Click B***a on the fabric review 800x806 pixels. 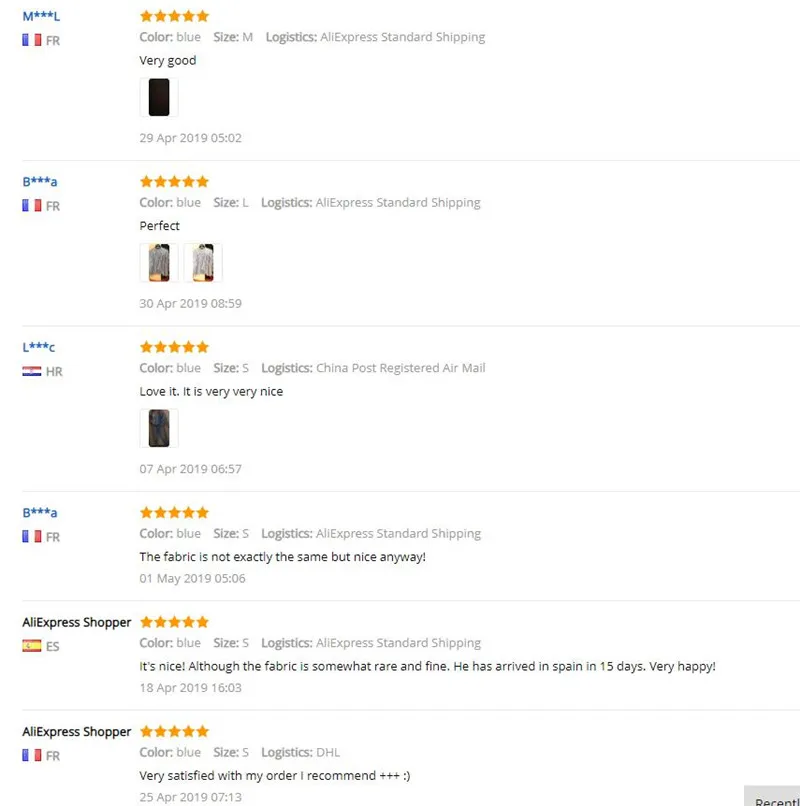(x=40, y=513)
